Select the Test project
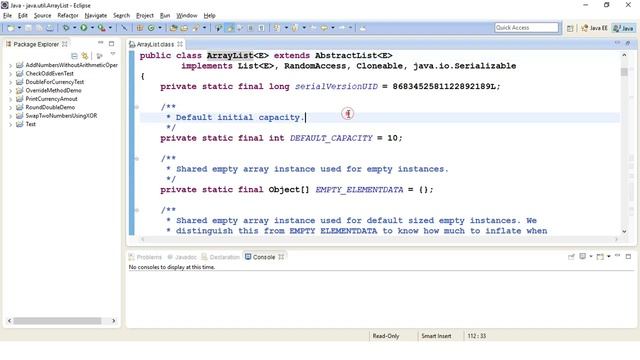Image resolution: width=640 pixels, height=360 pixels. [x=30, y=124]
